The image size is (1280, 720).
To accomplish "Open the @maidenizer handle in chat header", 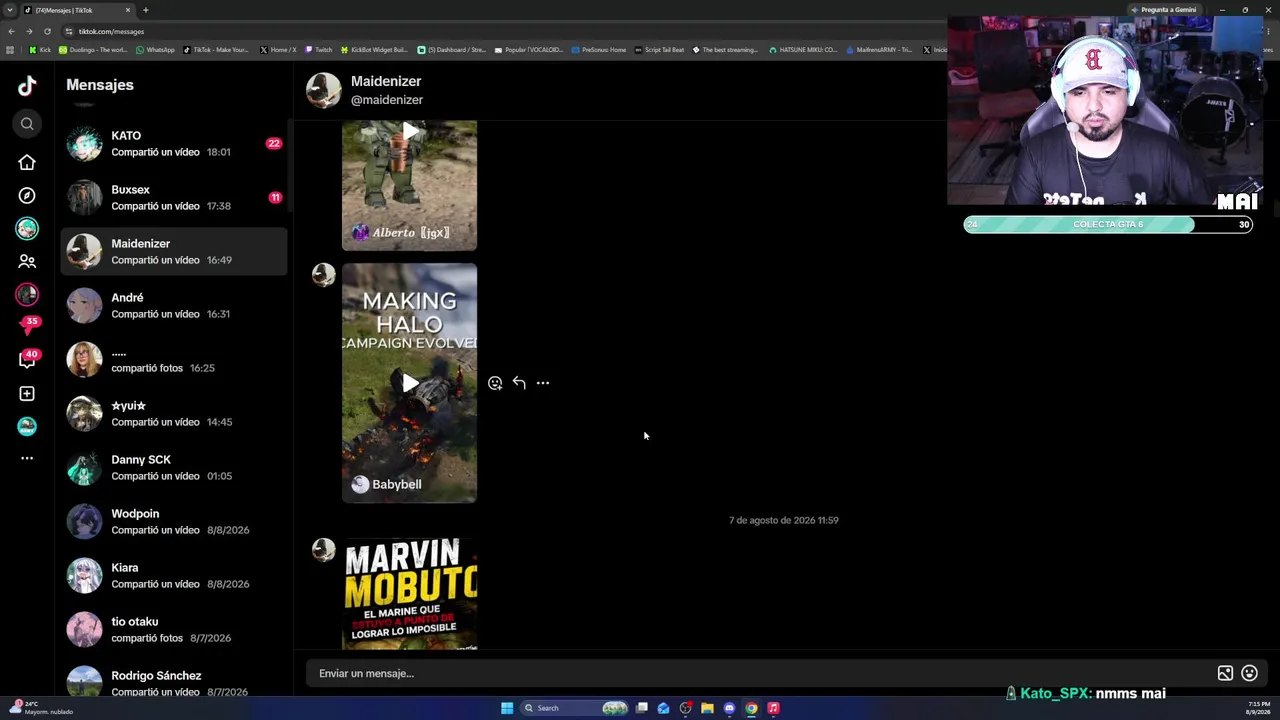I will 387,100.
